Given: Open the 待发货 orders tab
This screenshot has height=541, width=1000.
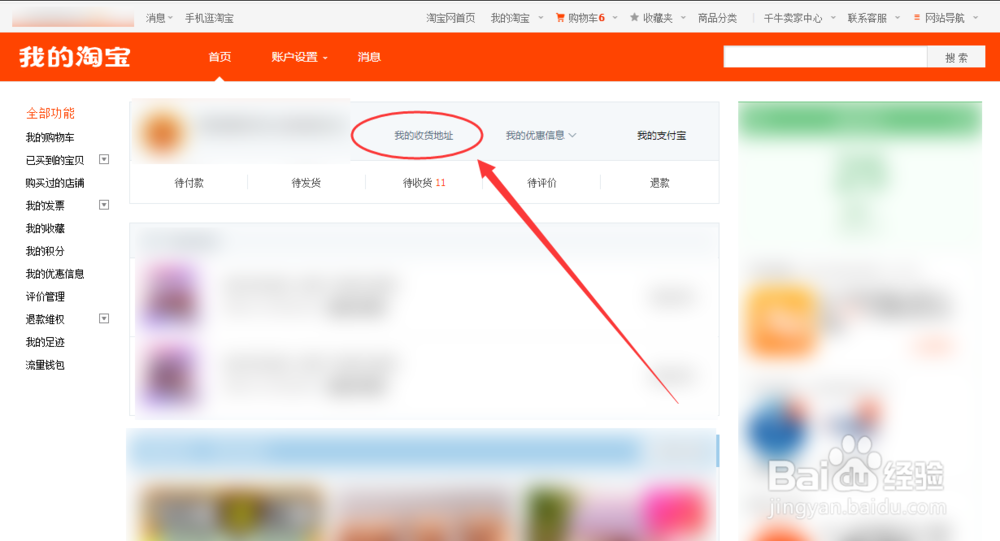Looking at the screenshot, I should click(x=306, y=183).
